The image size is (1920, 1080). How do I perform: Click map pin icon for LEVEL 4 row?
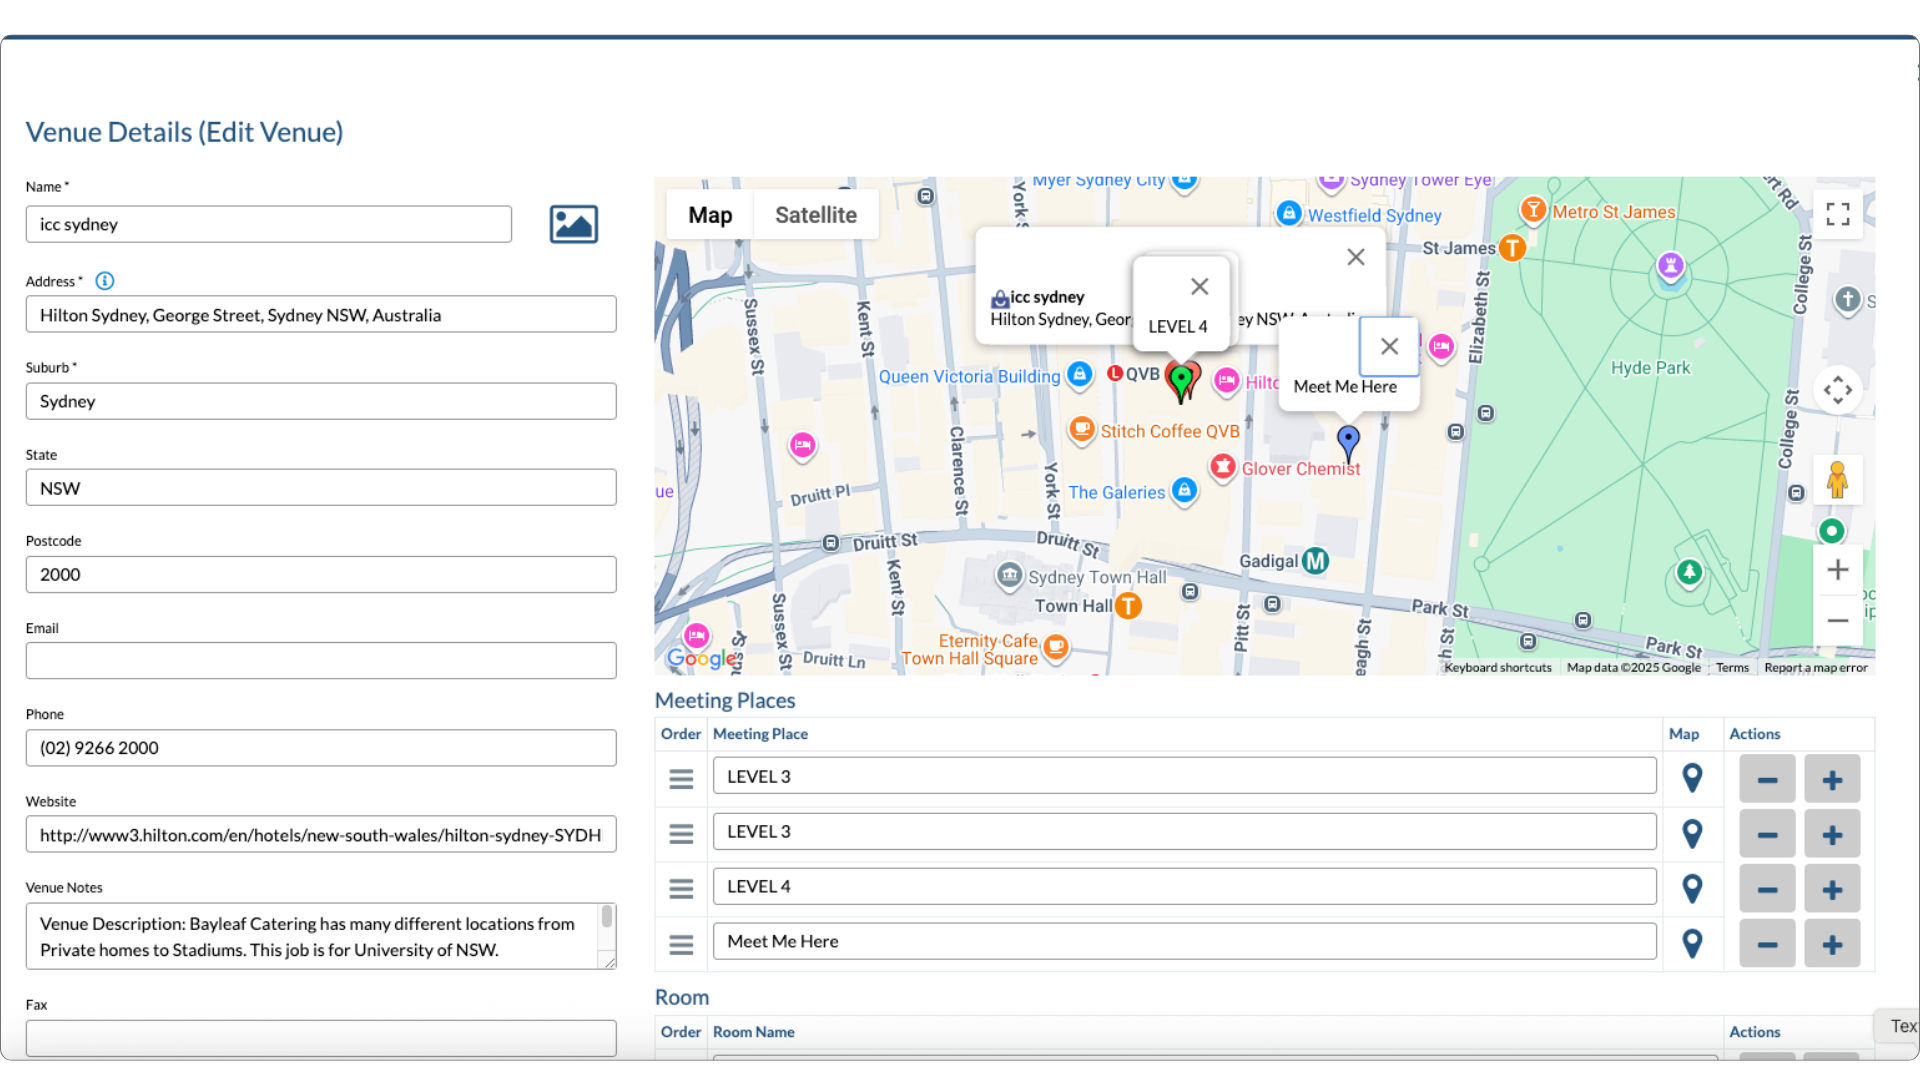[x=1691, y=888]
